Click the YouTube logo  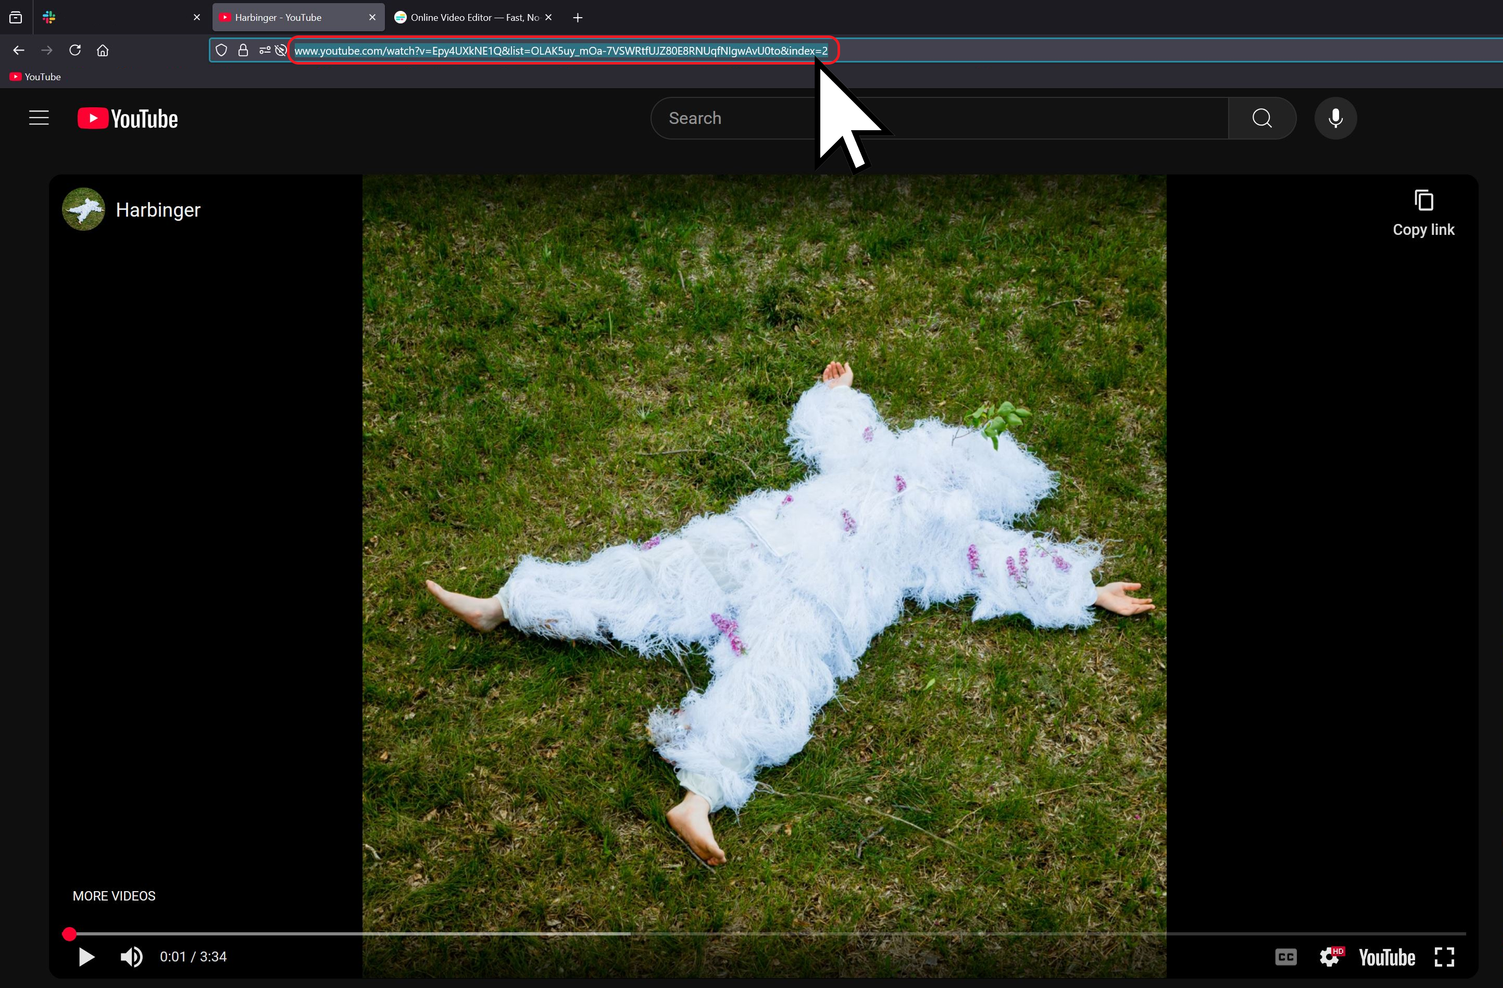127,117
